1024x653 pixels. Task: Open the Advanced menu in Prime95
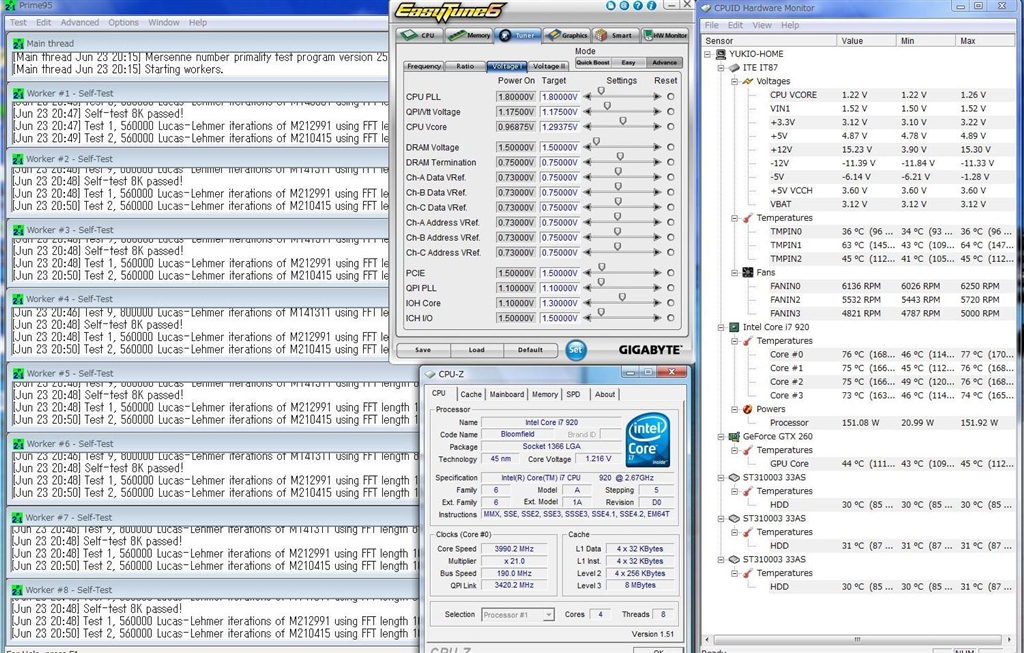pyautogui.click(x=79, y=22)
